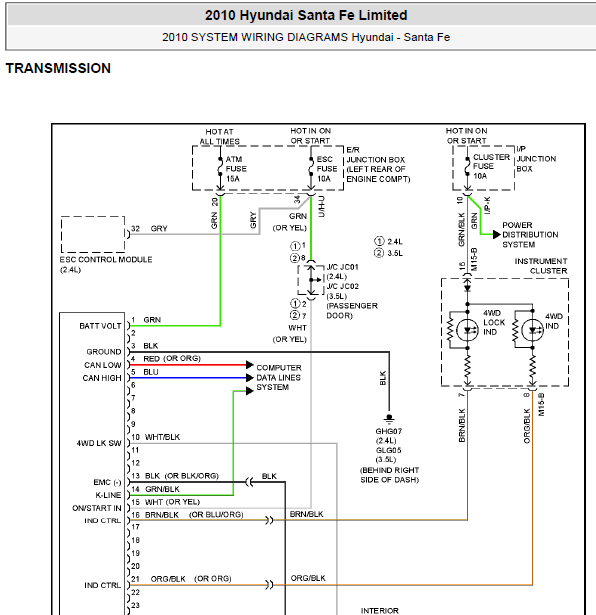This screenshot has height=615, width=596.
Task: Click the 'GROUND' pin label
Action: click(104, 351)
